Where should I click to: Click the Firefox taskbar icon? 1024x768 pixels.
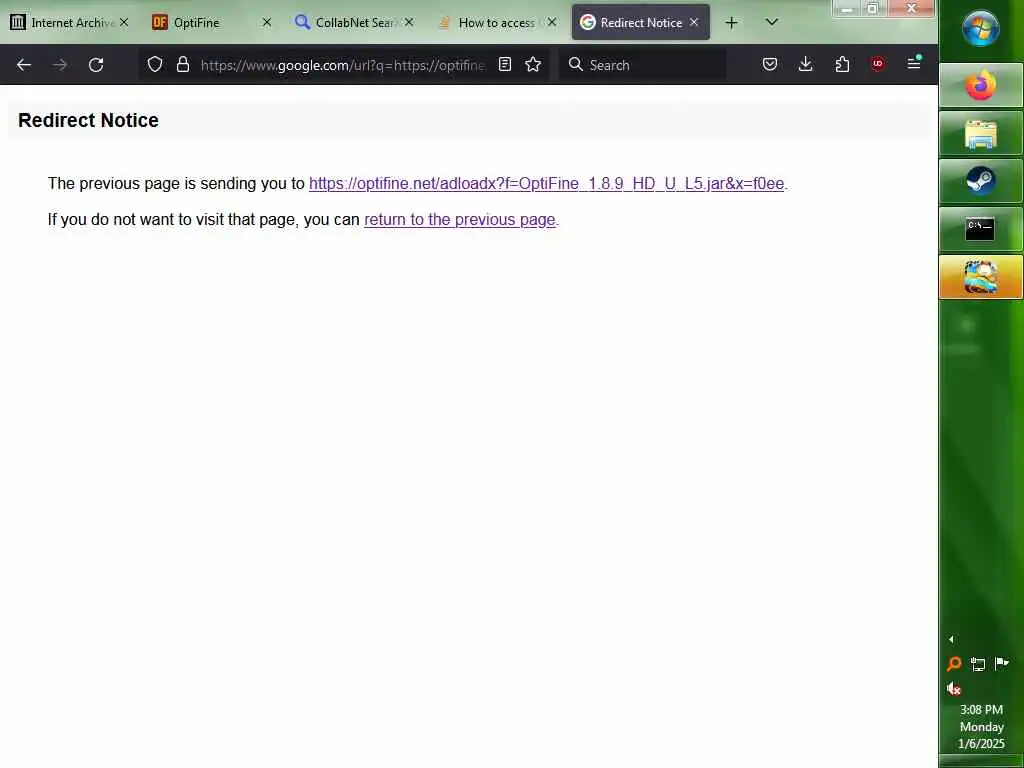click(x=981, y=86)
